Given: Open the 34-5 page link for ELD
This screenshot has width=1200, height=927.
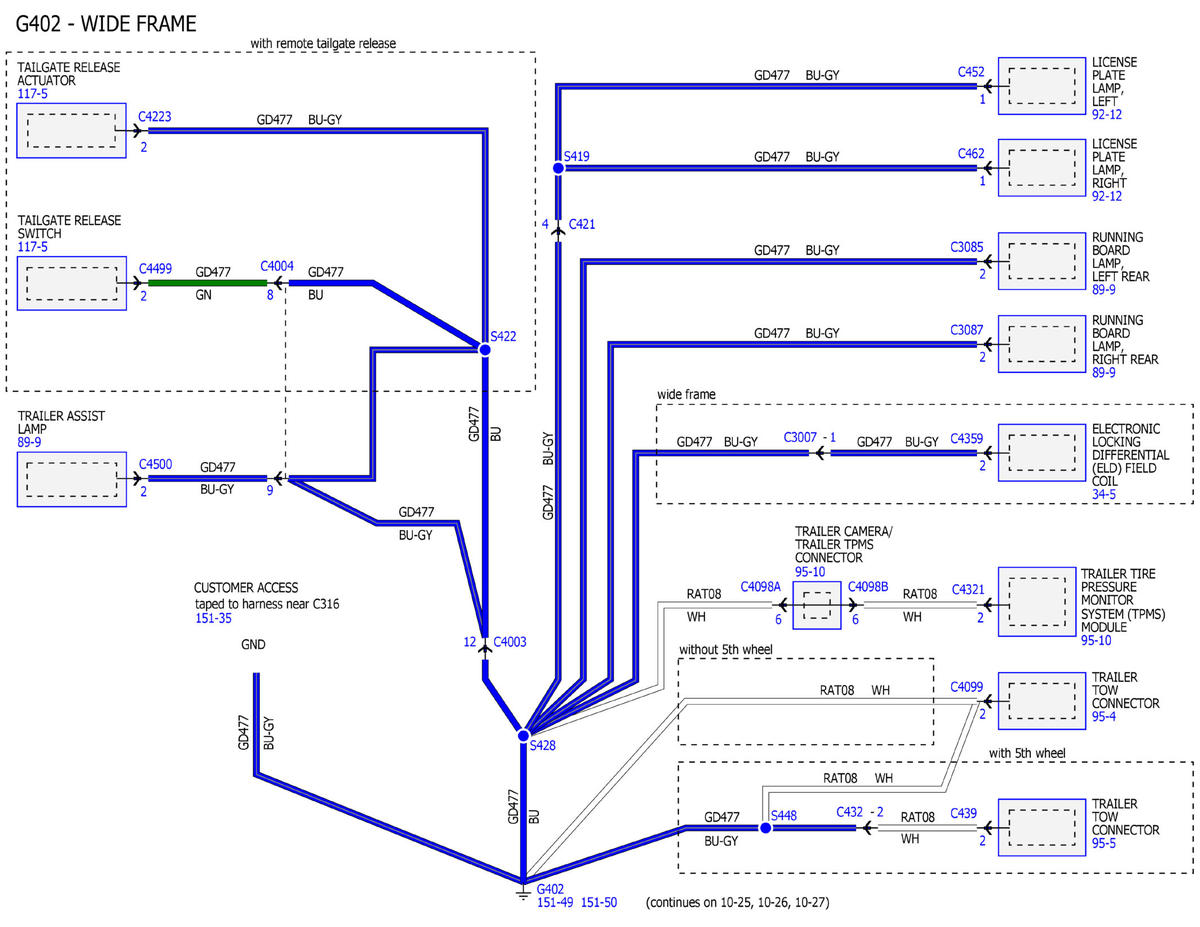Looking at the screenshot, I should 1104,494.
